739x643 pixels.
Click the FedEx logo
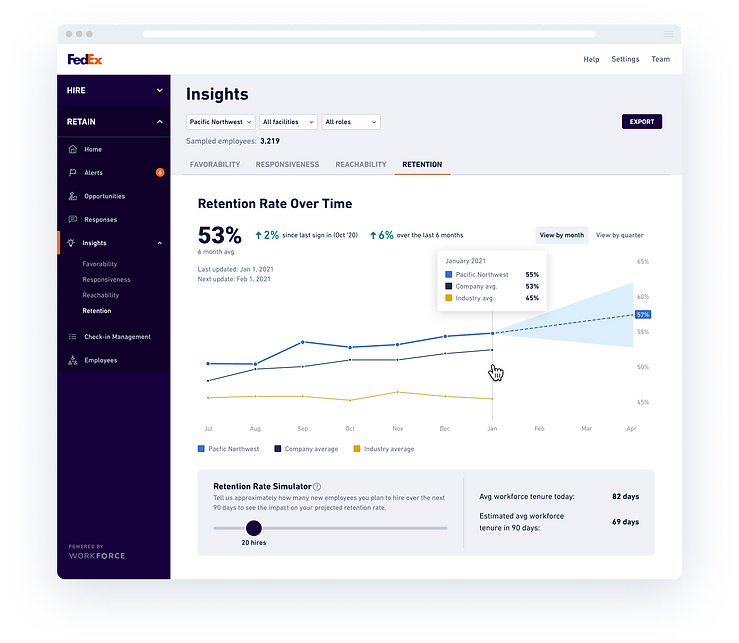[85, 59]
